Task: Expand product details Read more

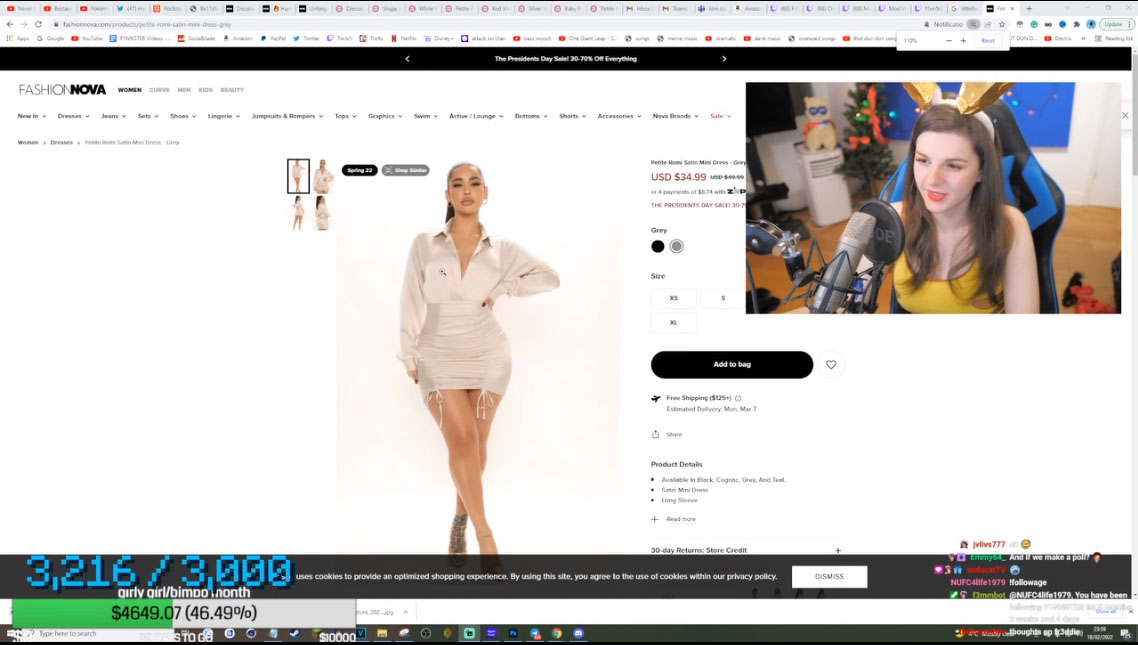Action: pyautogui.click(x=674, y=519)
